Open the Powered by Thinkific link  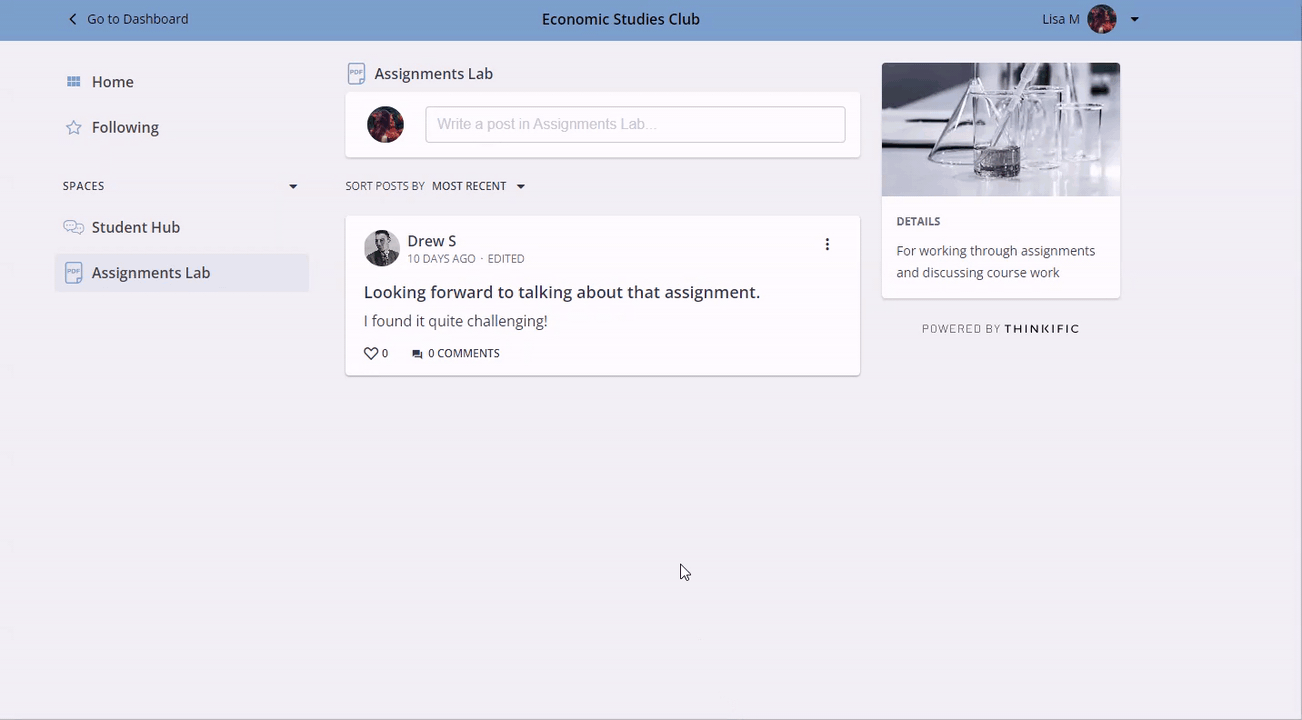[1001, 329]
